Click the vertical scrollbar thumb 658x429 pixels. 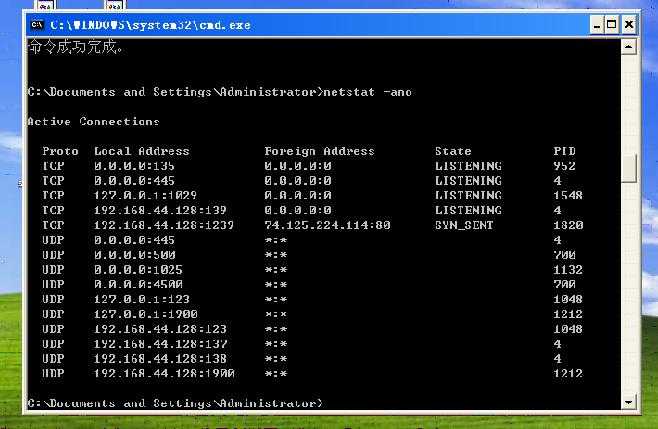tap(628, 167)
